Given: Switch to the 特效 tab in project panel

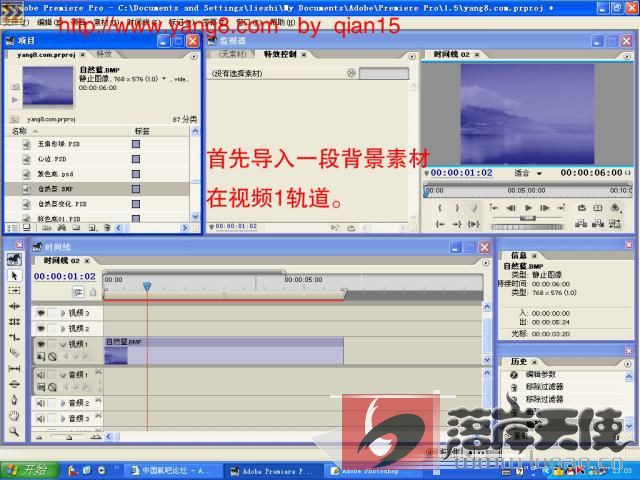Looking at the screenshot, I should point(104,54).
